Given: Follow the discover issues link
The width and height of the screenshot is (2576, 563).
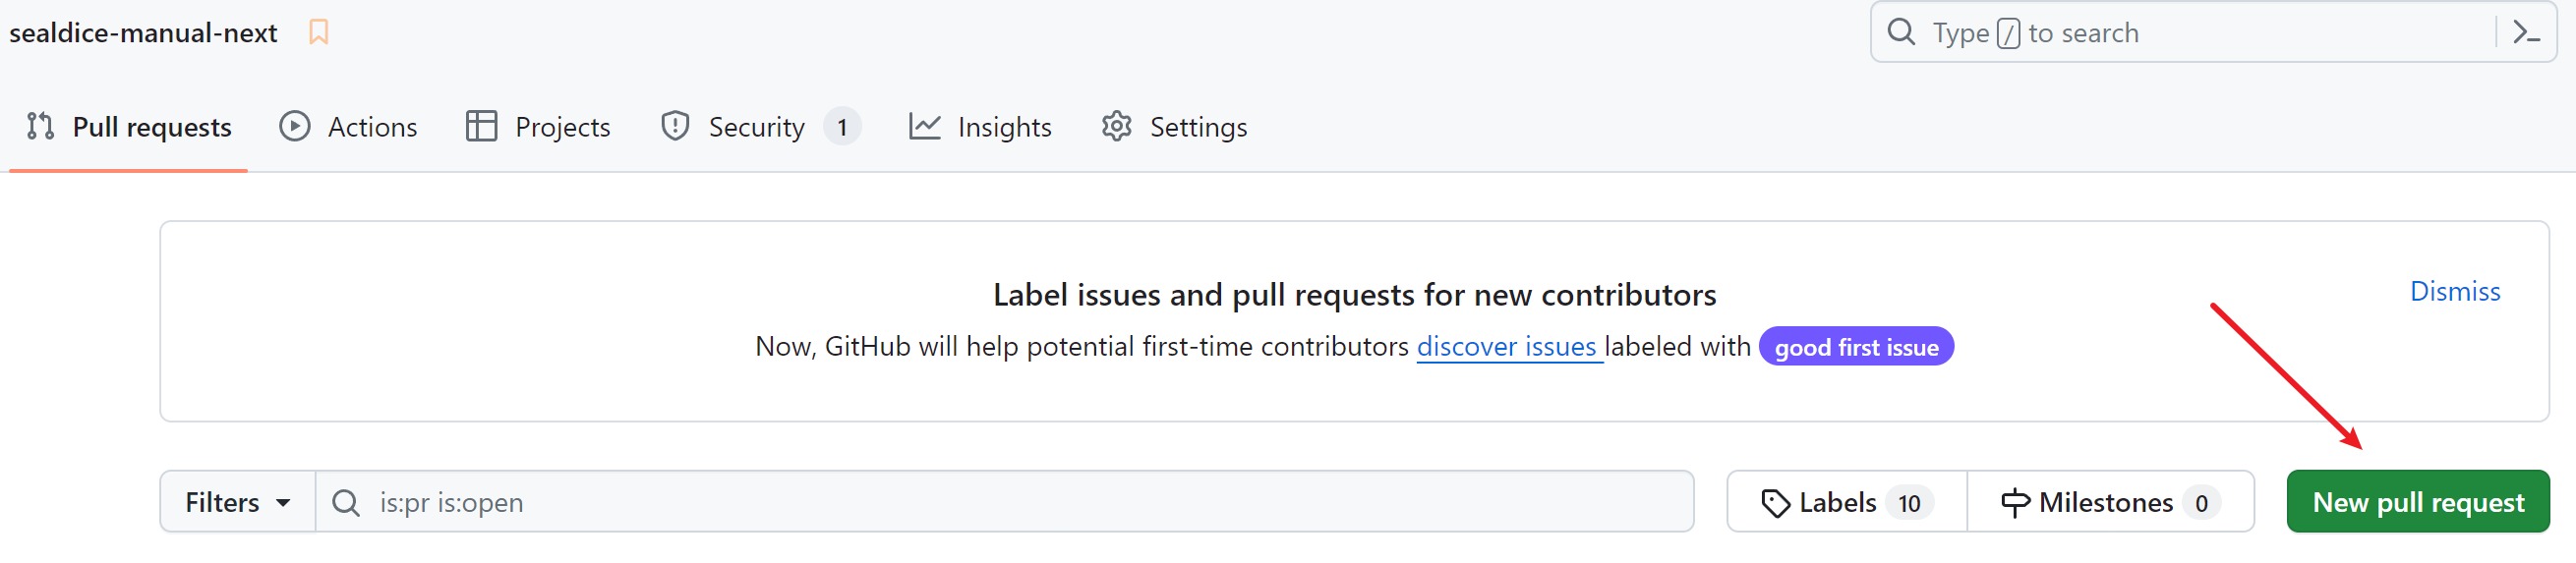Looking at the screenshot, I should tap(1506, 346).
